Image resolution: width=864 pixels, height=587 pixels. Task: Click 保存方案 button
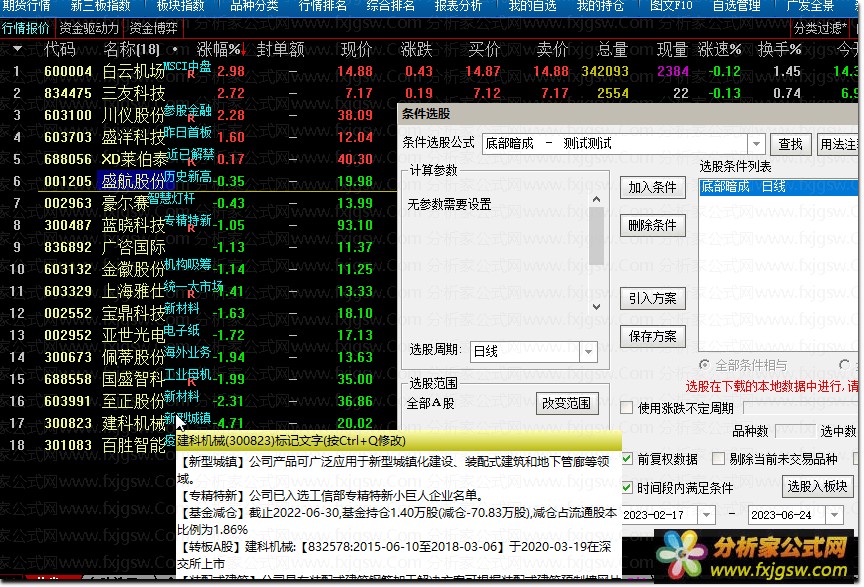pos(652,336)
